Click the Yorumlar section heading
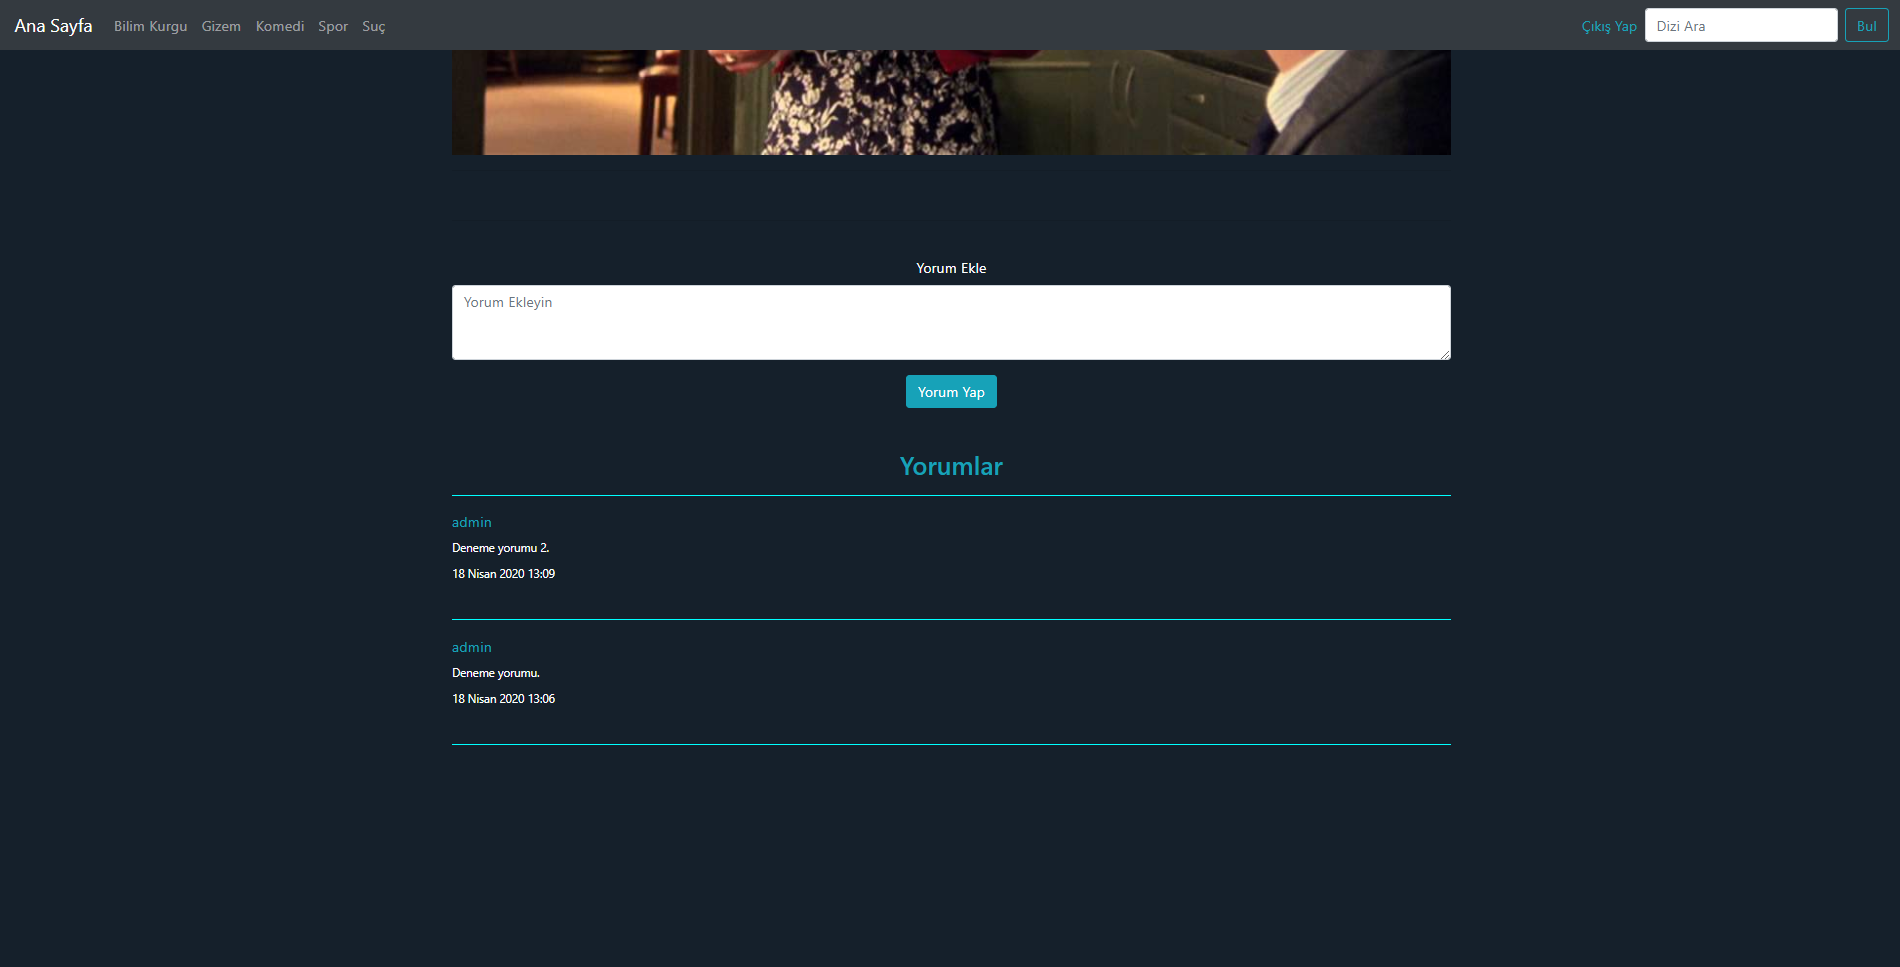The image size is (1900, 967). [950, 466]
